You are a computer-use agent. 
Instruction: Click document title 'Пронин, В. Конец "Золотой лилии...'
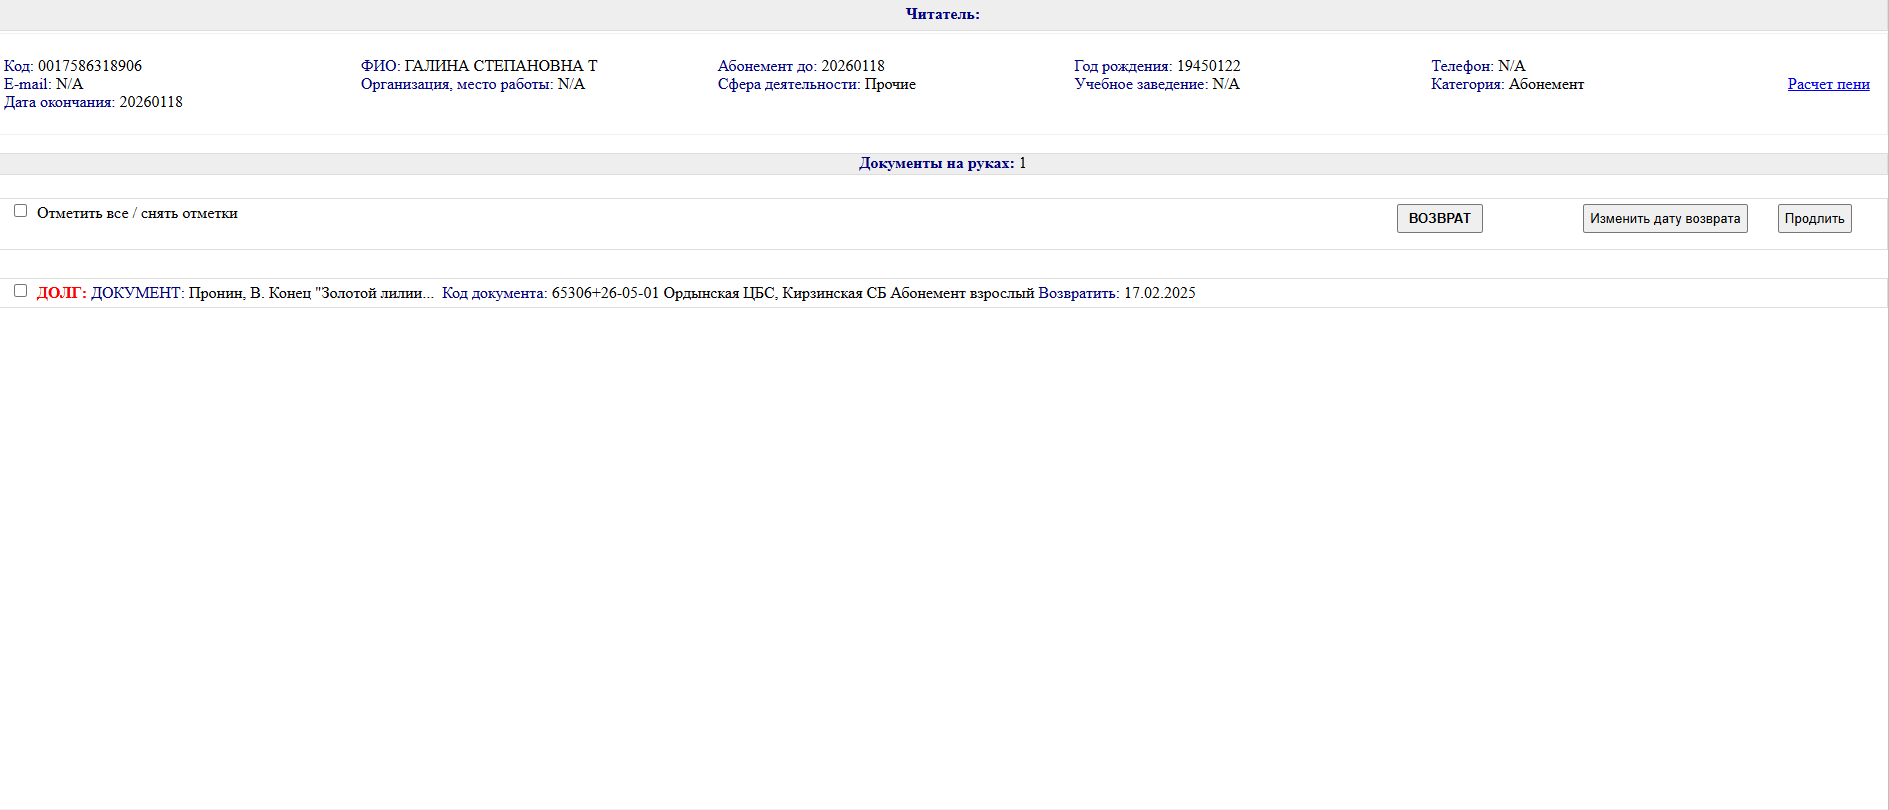coord(311,293)
